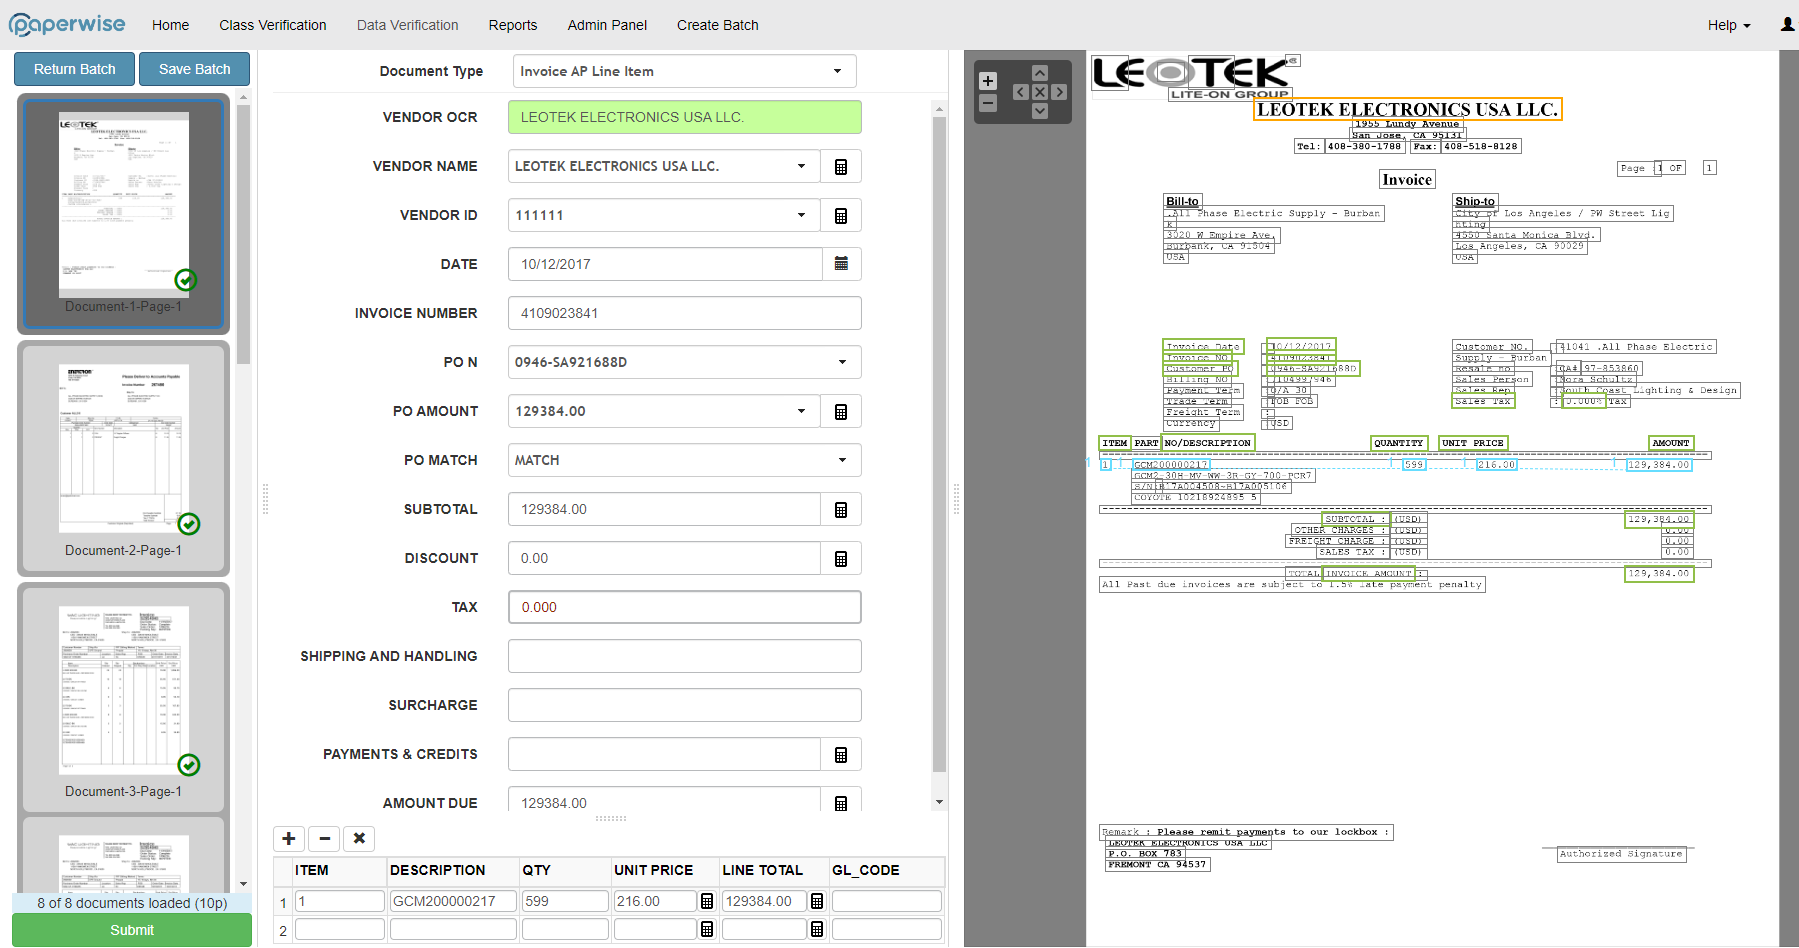The width and height of the screenshot is (1799, 948).
Task: Open Line Total calculator in row 2
Action: [x=817, y=929]
